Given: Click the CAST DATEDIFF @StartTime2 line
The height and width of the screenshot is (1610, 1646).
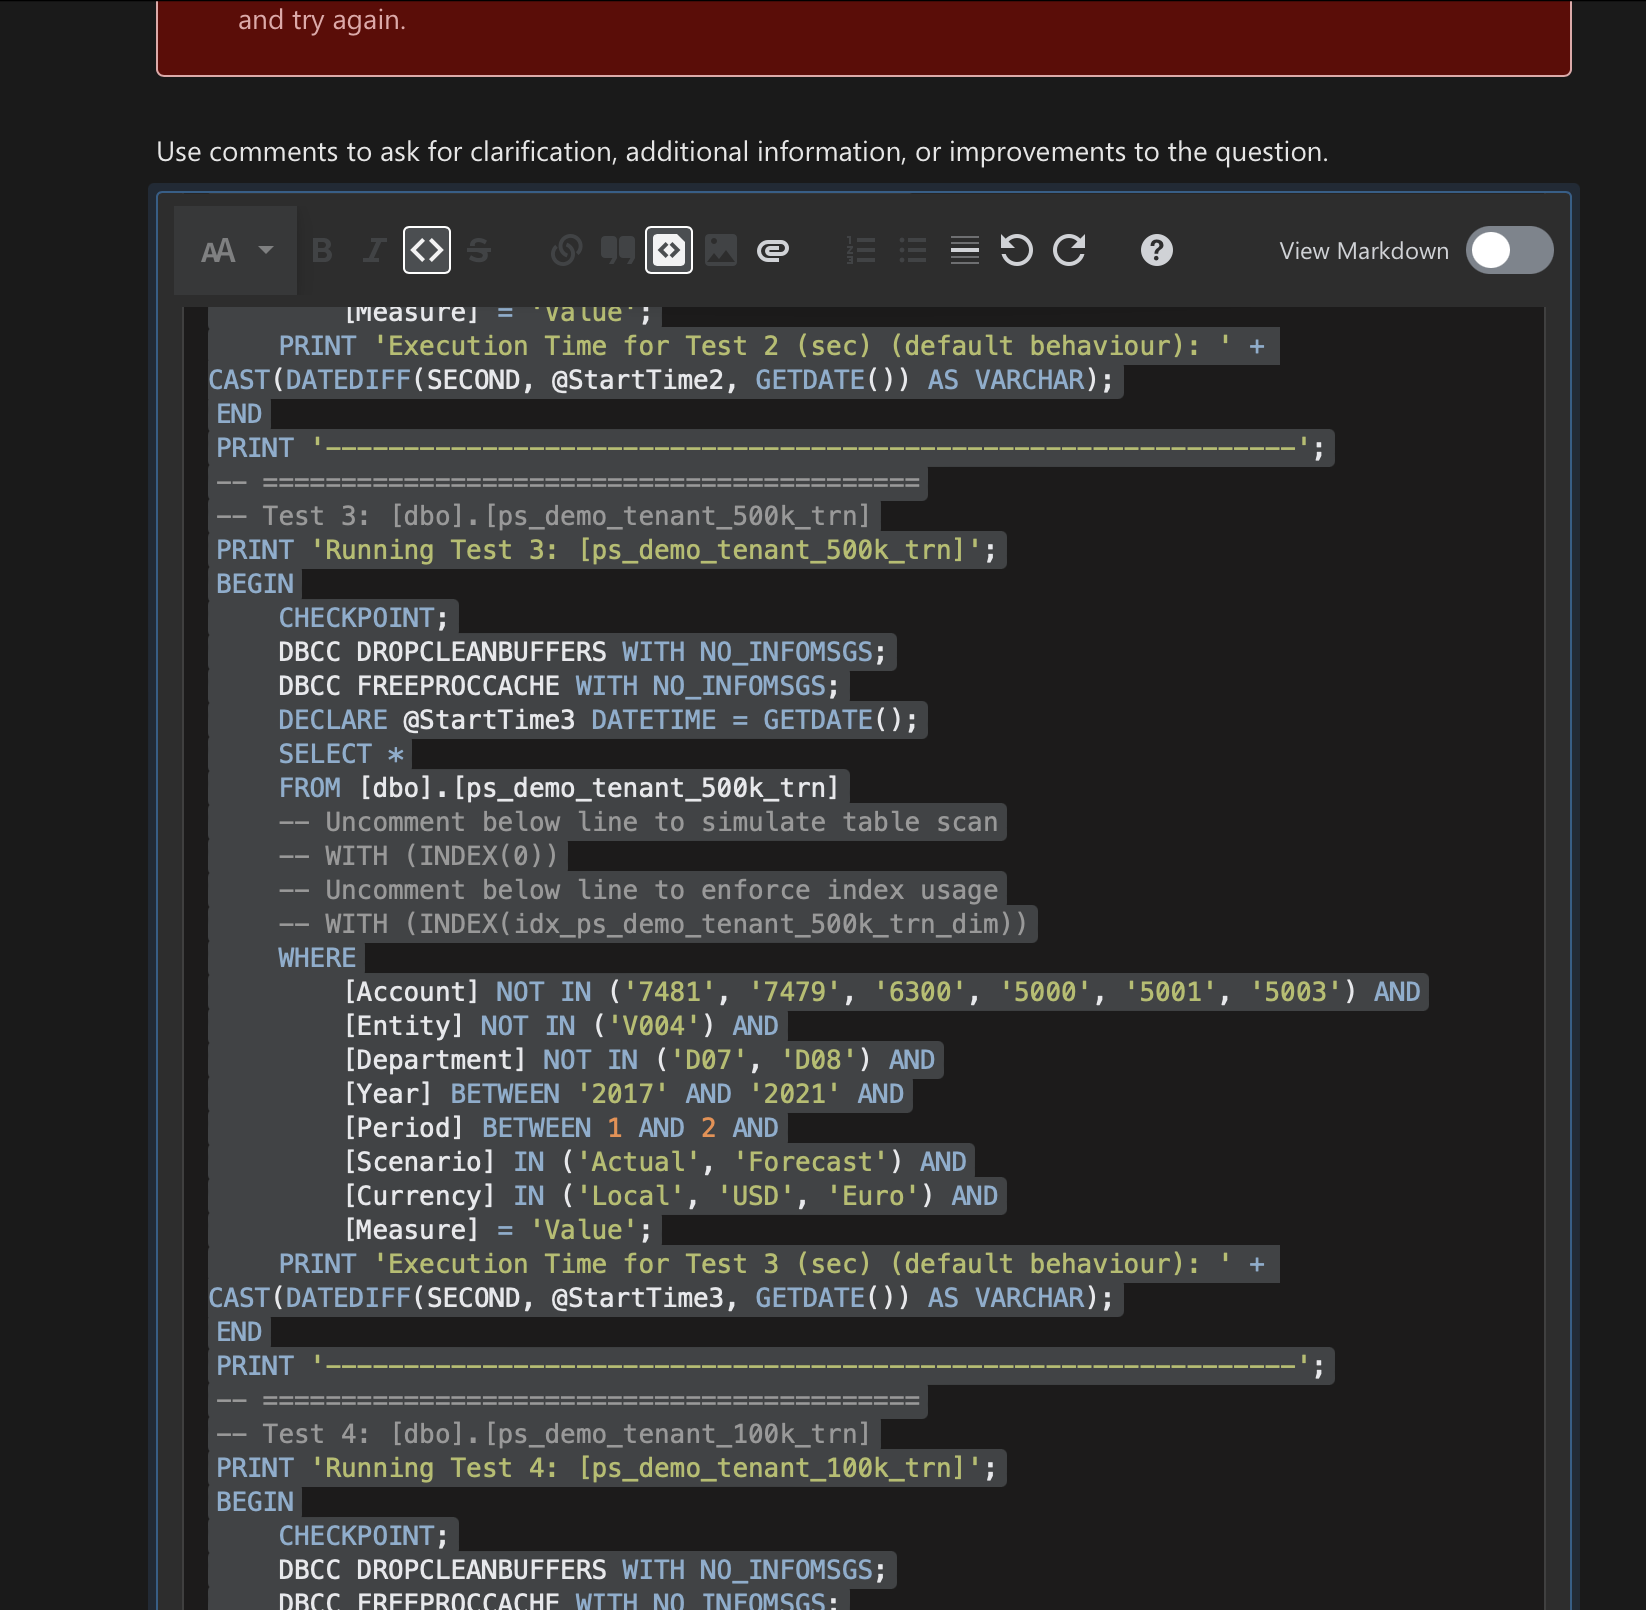Looking at the screenshot, I should (x=660, y=380).
